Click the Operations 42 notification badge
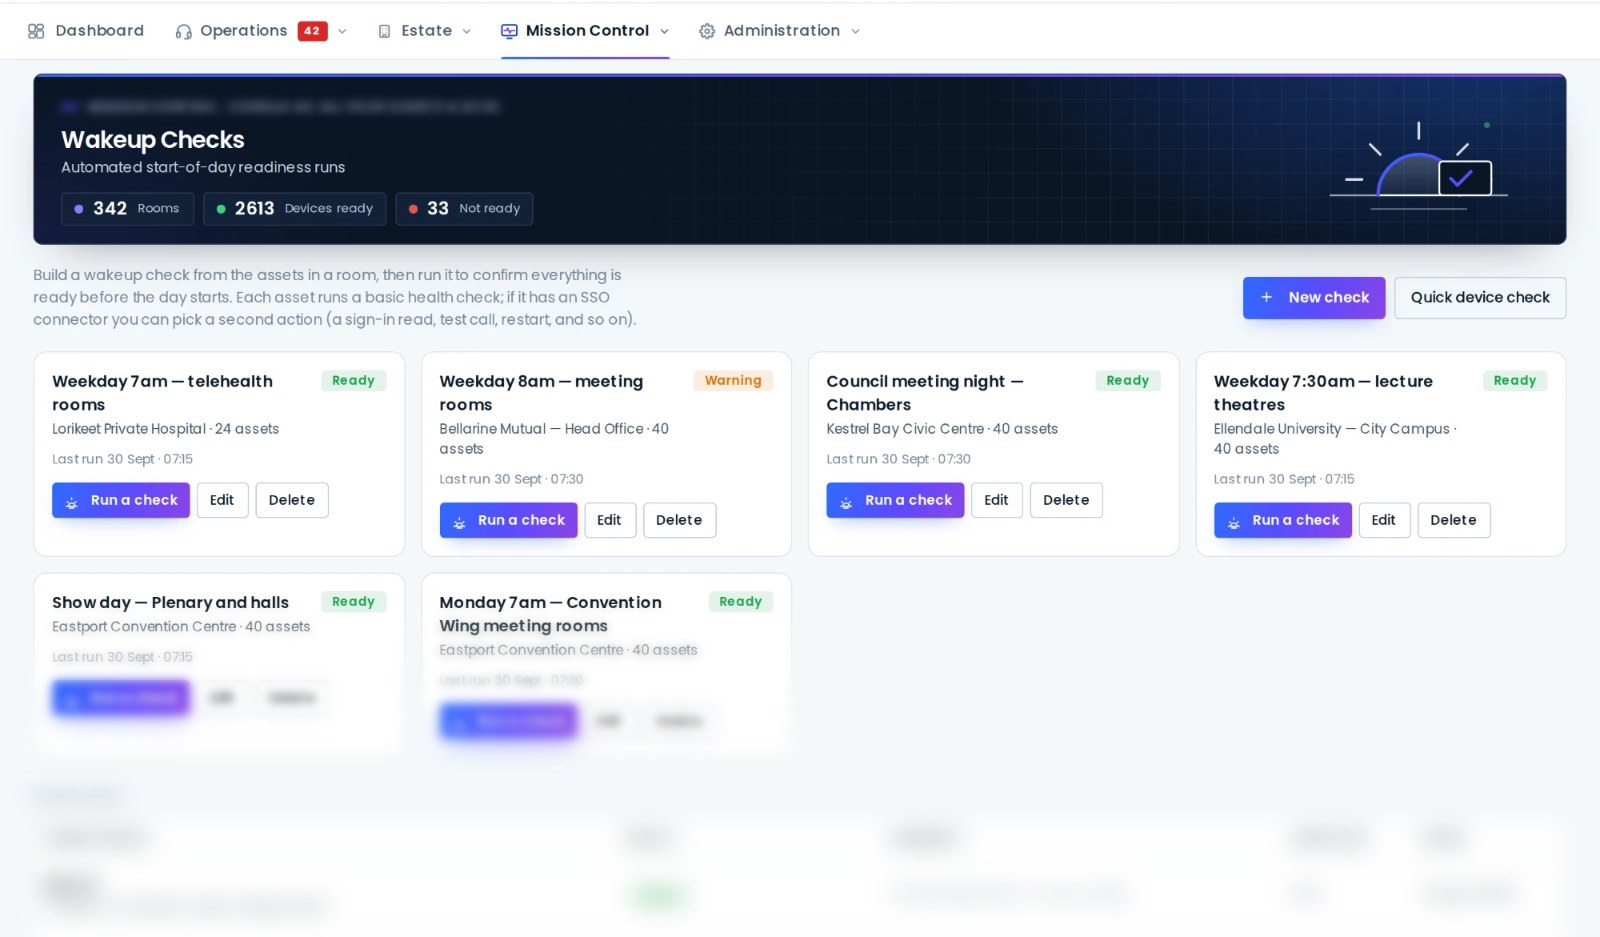 point(312,31)
